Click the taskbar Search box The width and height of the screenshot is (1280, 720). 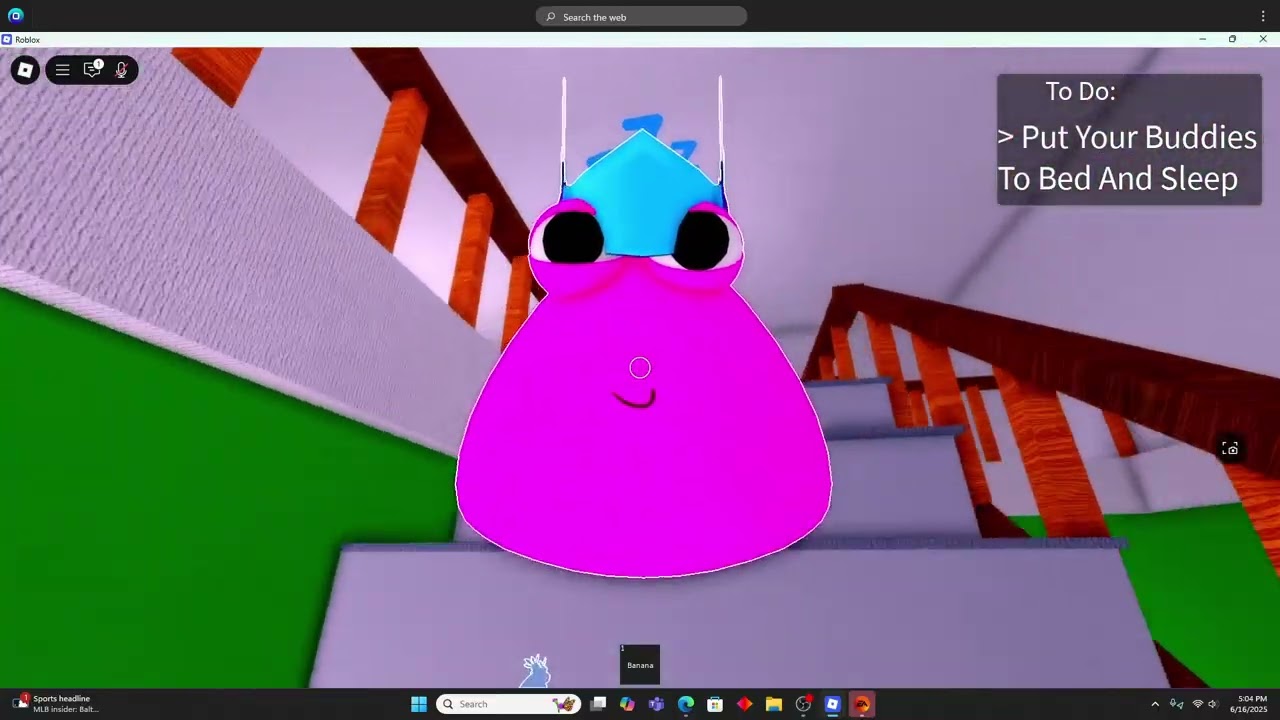[510, 704]
